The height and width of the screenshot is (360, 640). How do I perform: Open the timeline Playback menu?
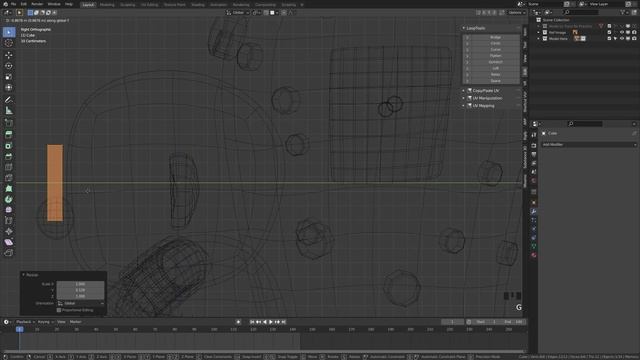(24, 322)
